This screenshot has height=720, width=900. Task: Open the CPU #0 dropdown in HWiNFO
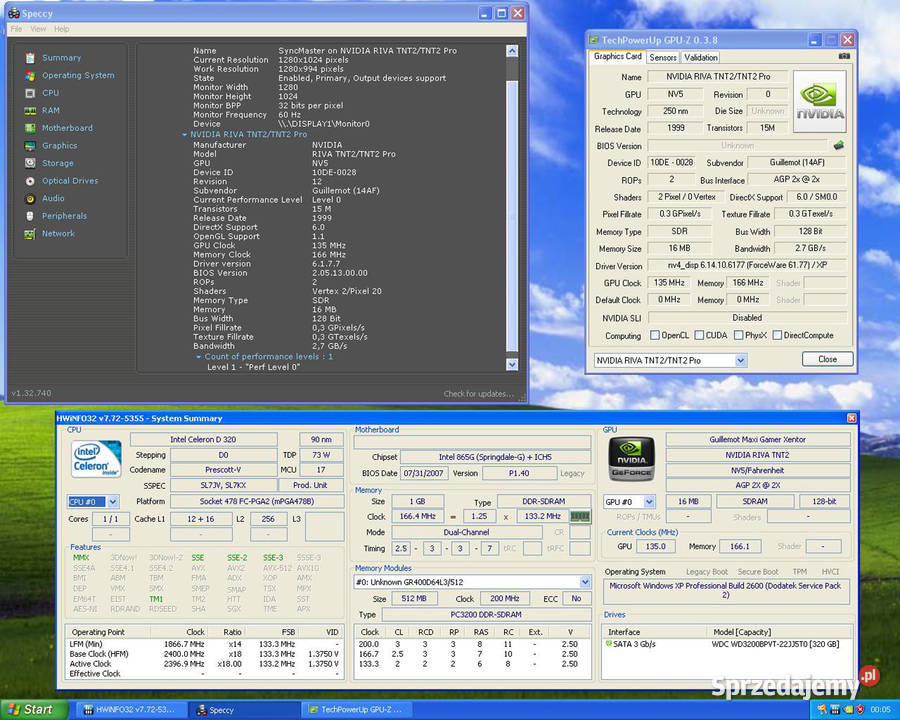(x=112, y=502)
